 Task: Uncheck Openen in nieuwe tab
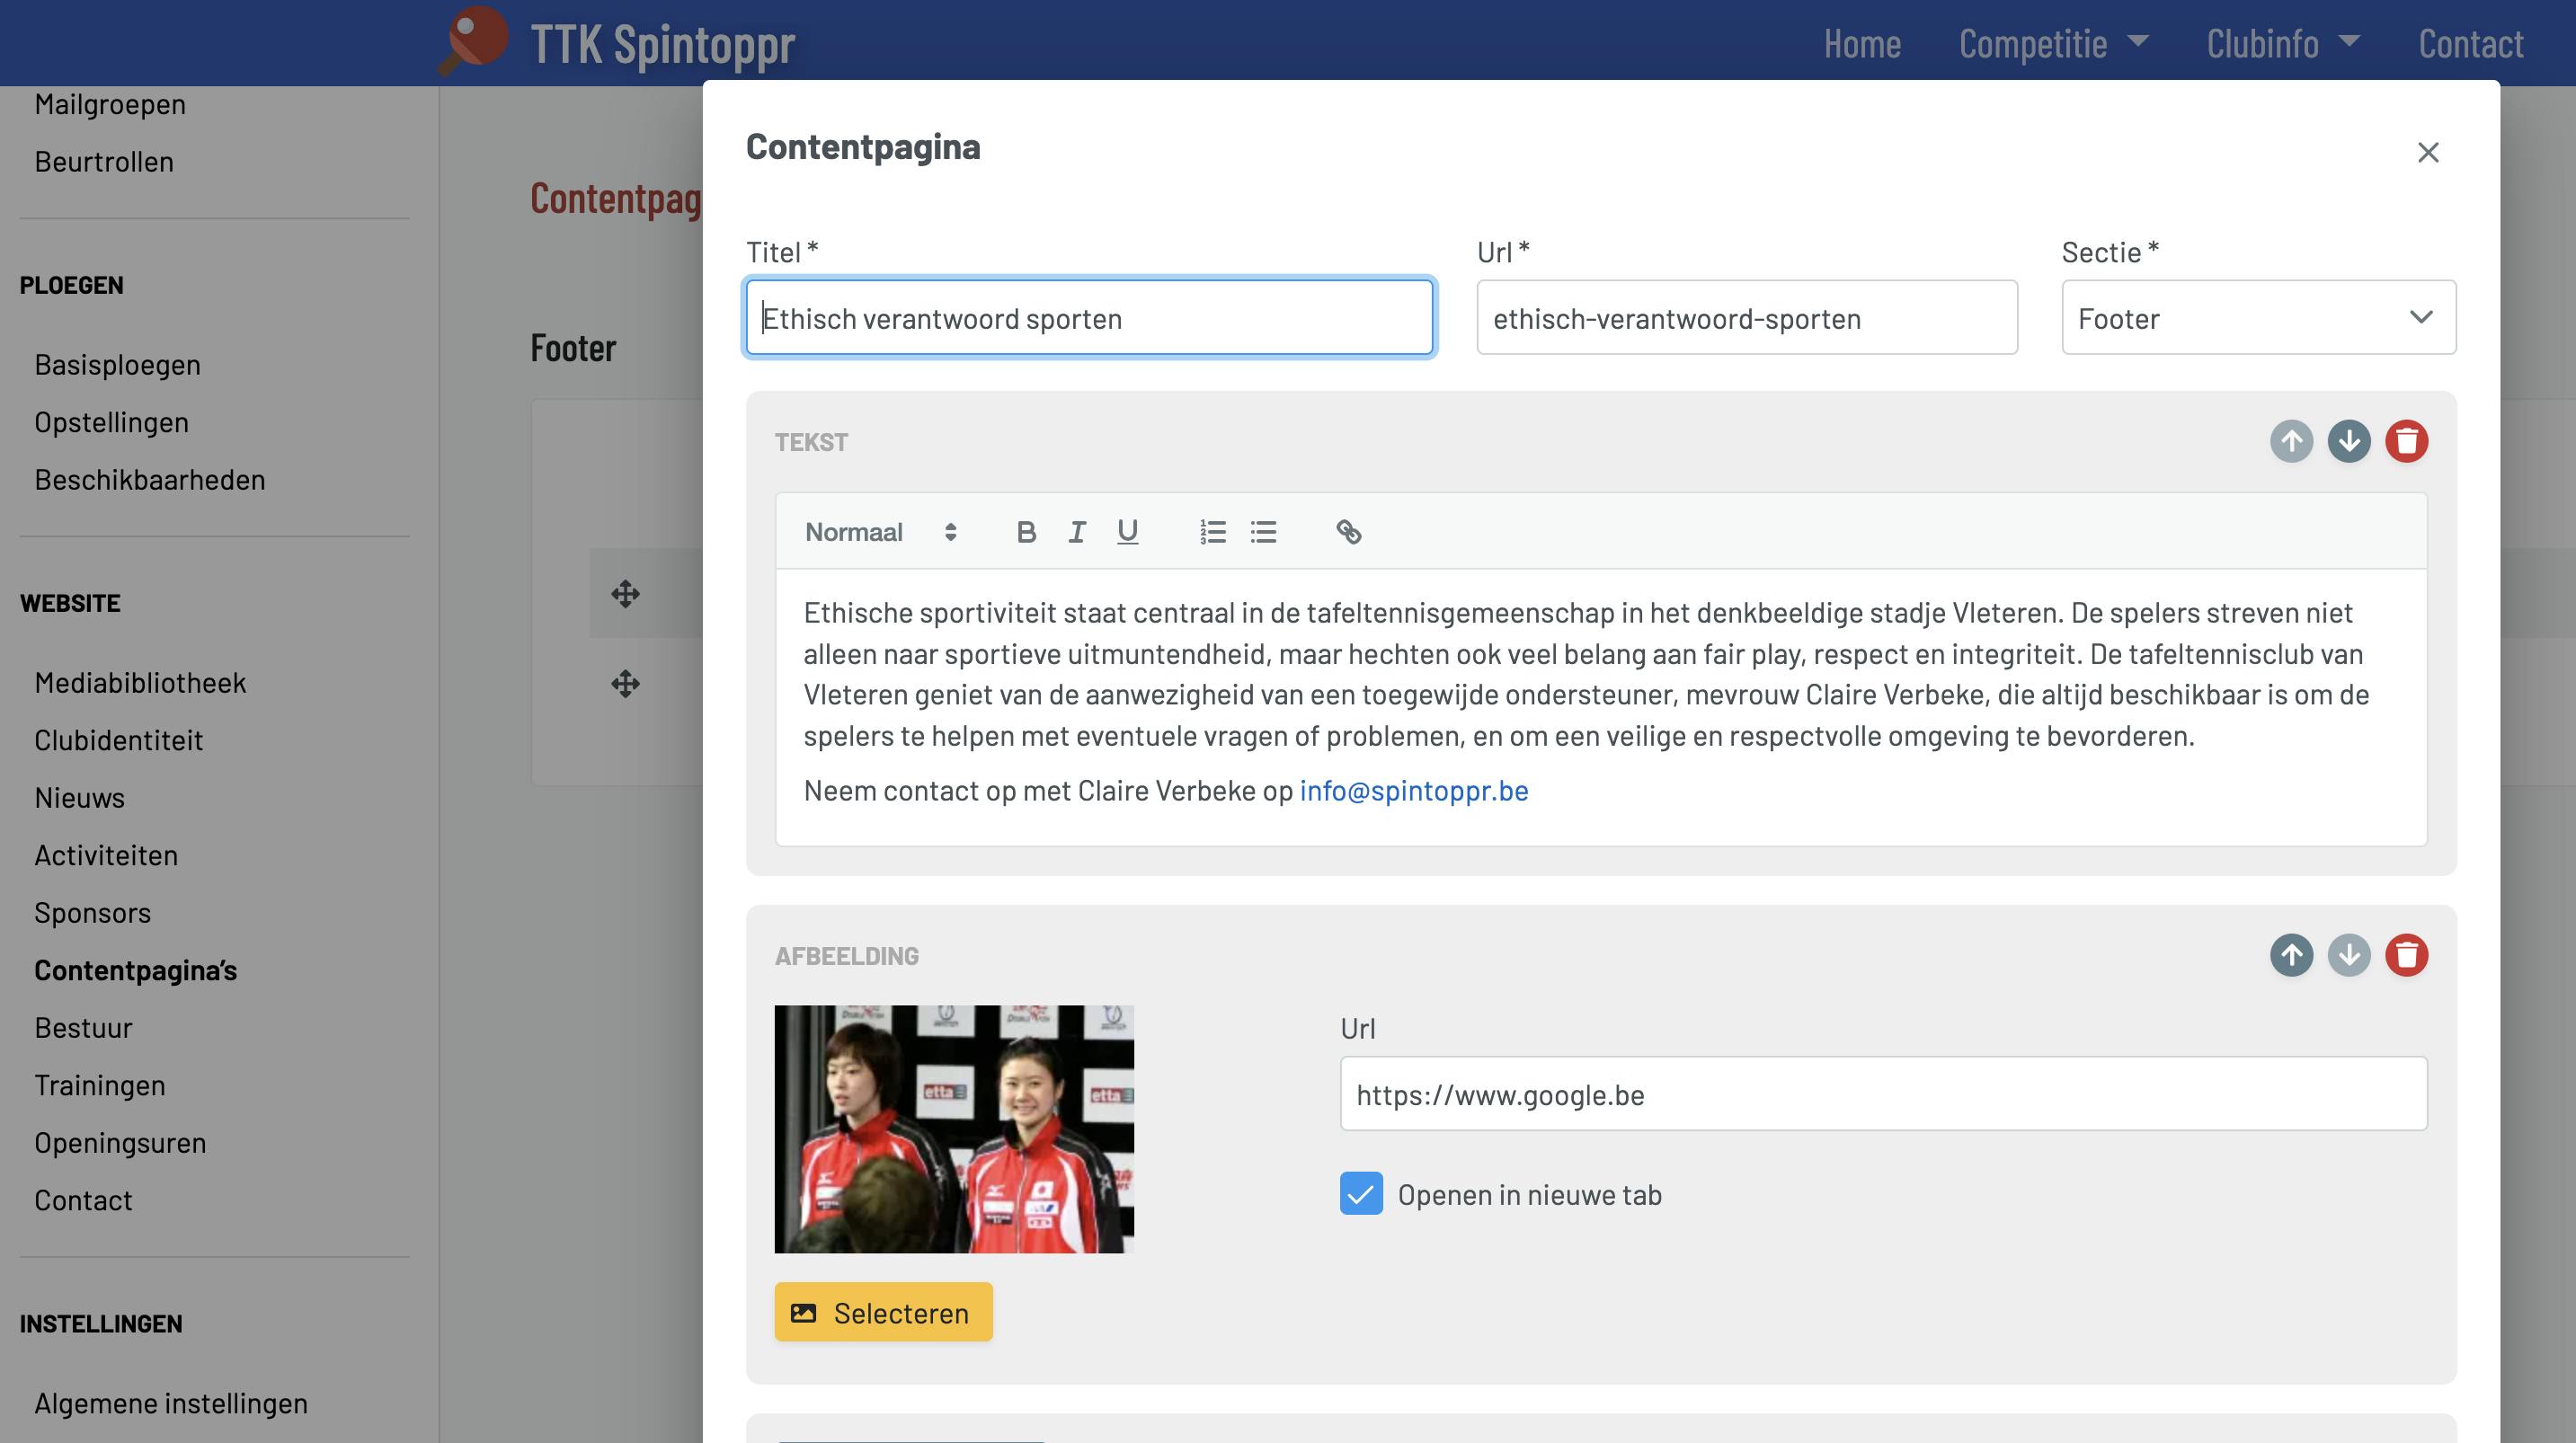pos(1361,1194)
